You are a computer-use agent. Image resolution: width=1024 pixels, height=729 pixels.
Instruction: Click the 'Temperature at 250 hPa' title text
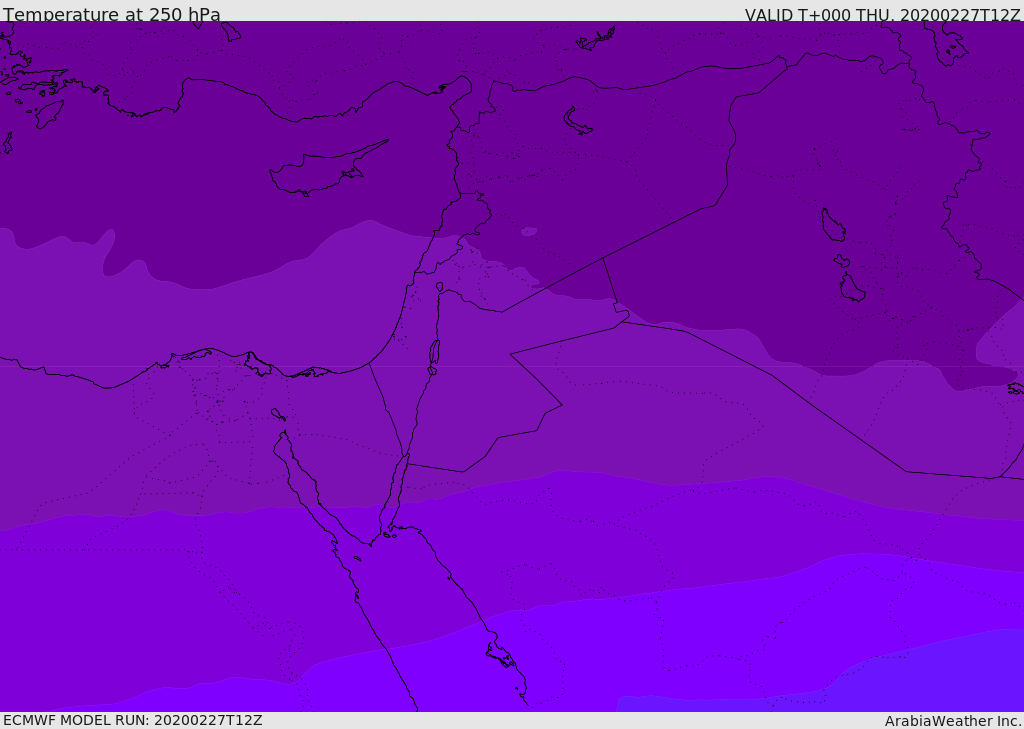(x=112, y=14)
